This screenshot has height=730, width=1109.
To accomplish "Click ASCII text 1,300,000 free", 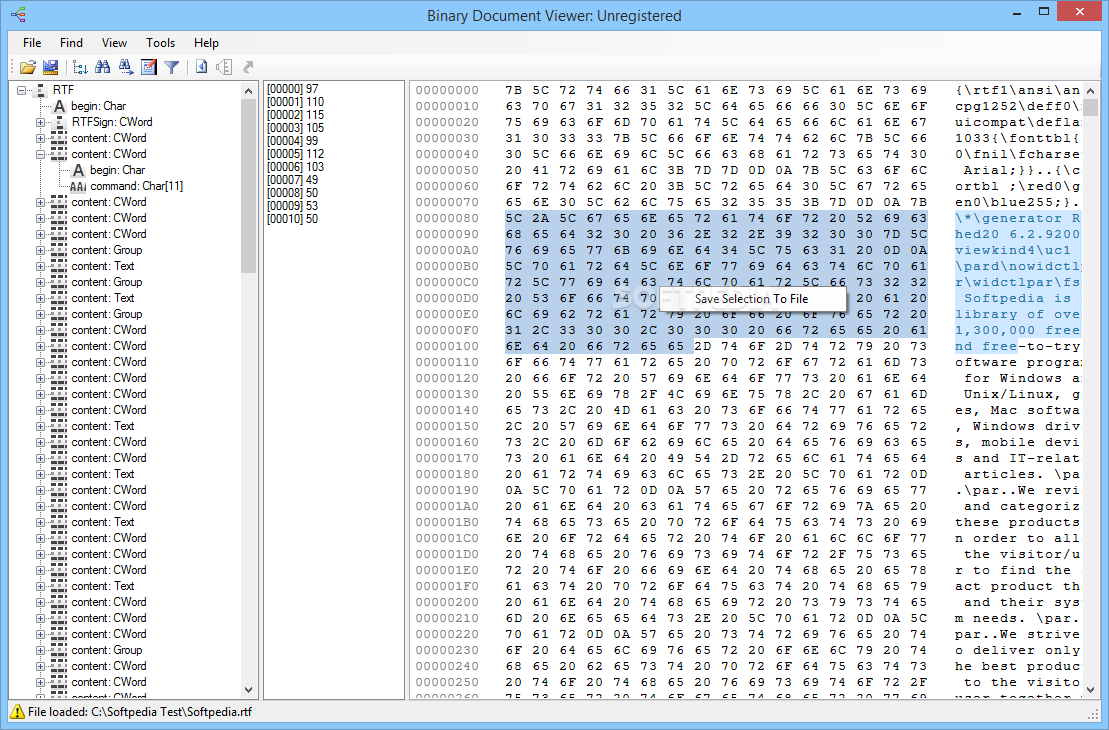I will [x=1017, y=330].
